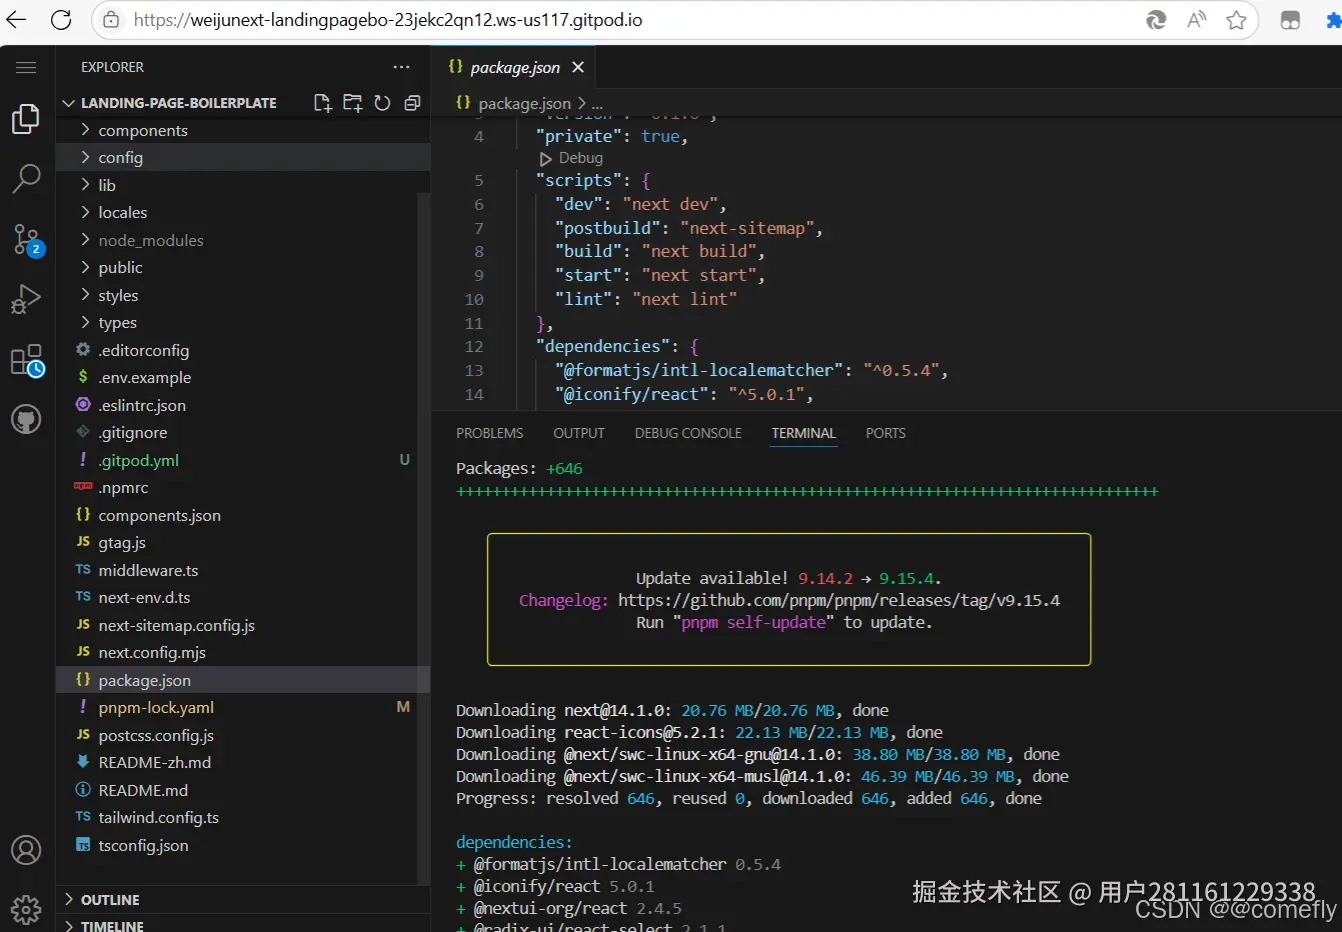Click the Debug codelens above scripts
The height and width of the screenshot is (932, 1342).
(579, 158)
